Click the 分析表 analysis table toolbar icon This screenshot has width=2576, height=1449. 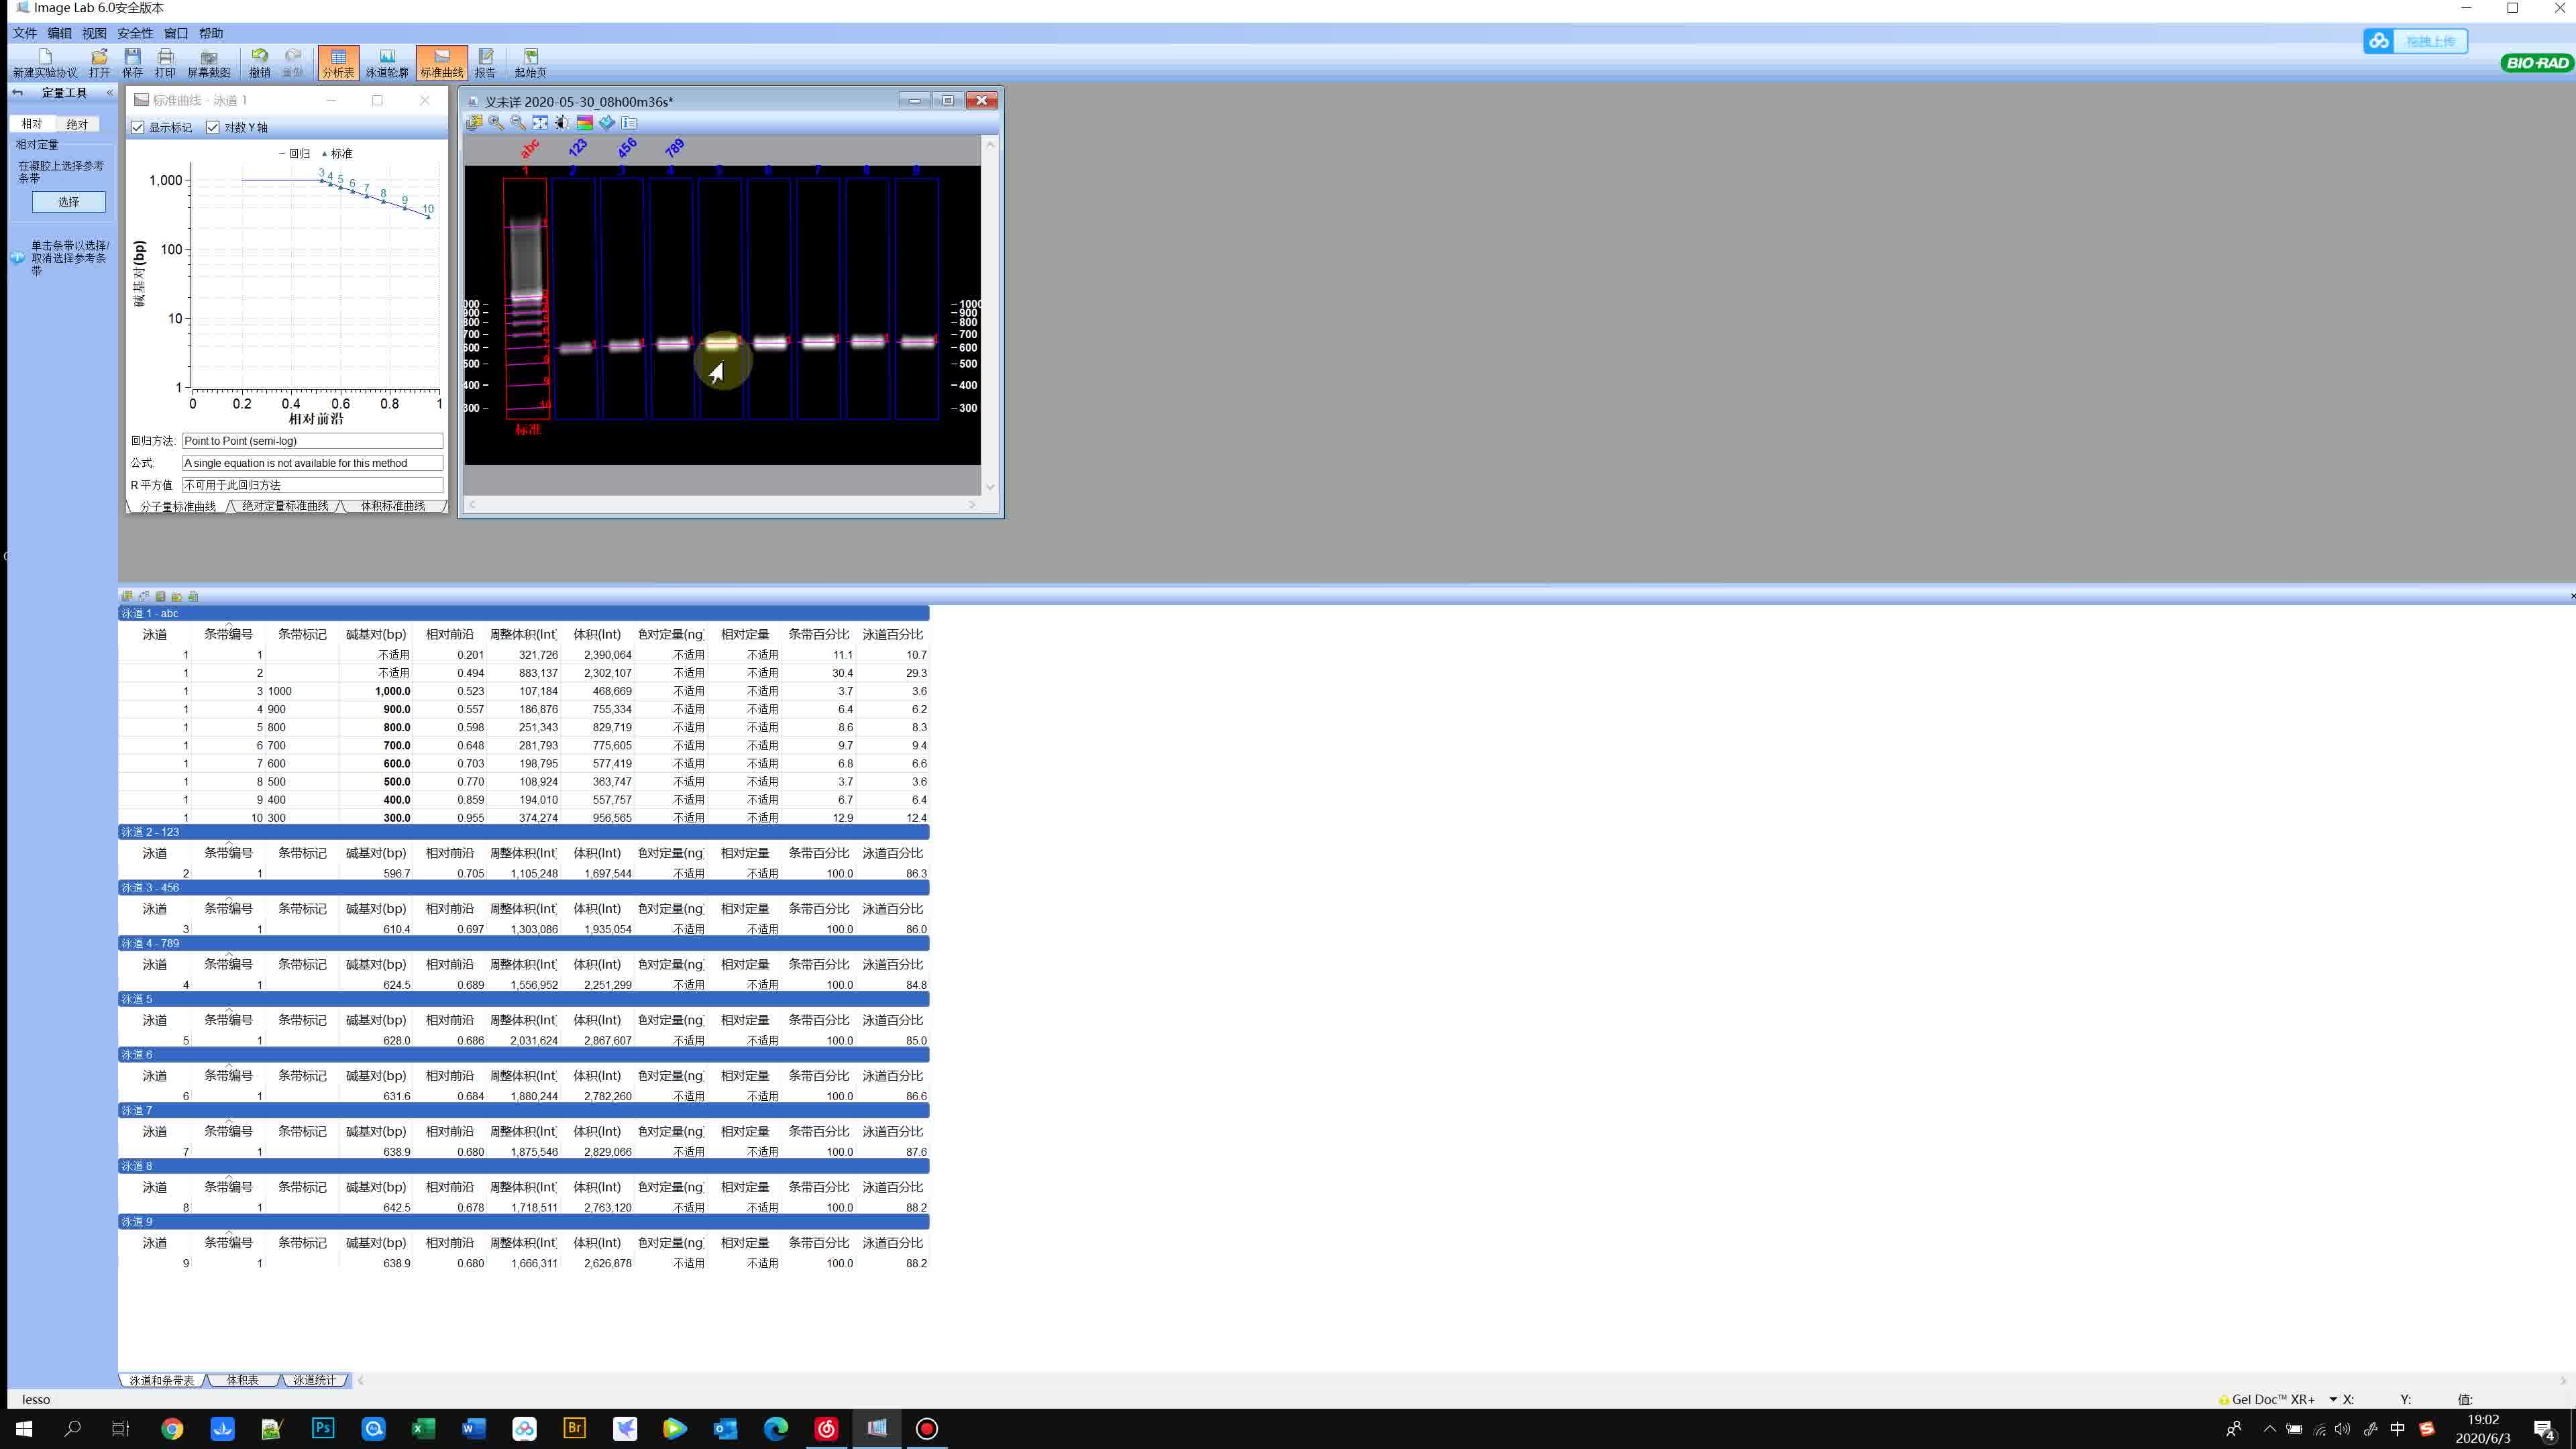tap(338, 62)
